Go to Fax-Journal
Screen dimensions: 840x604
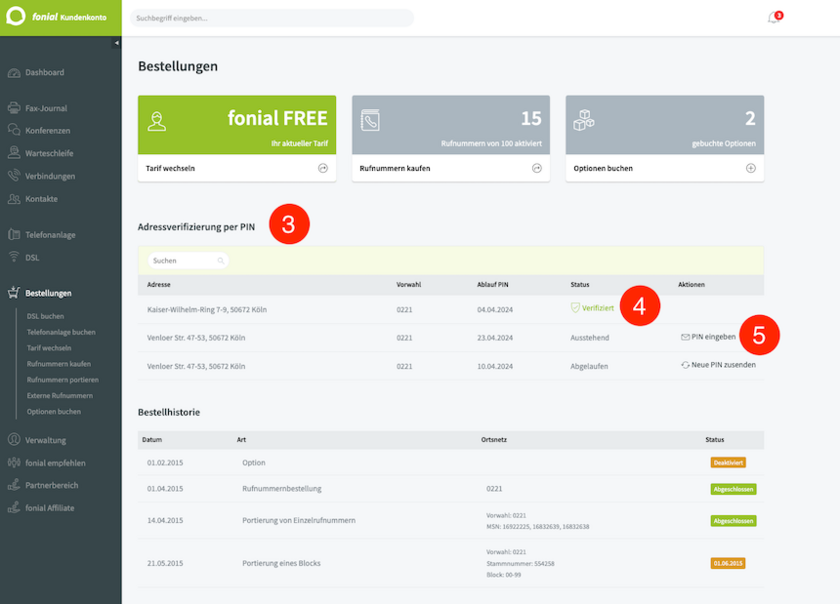(46, 108)
